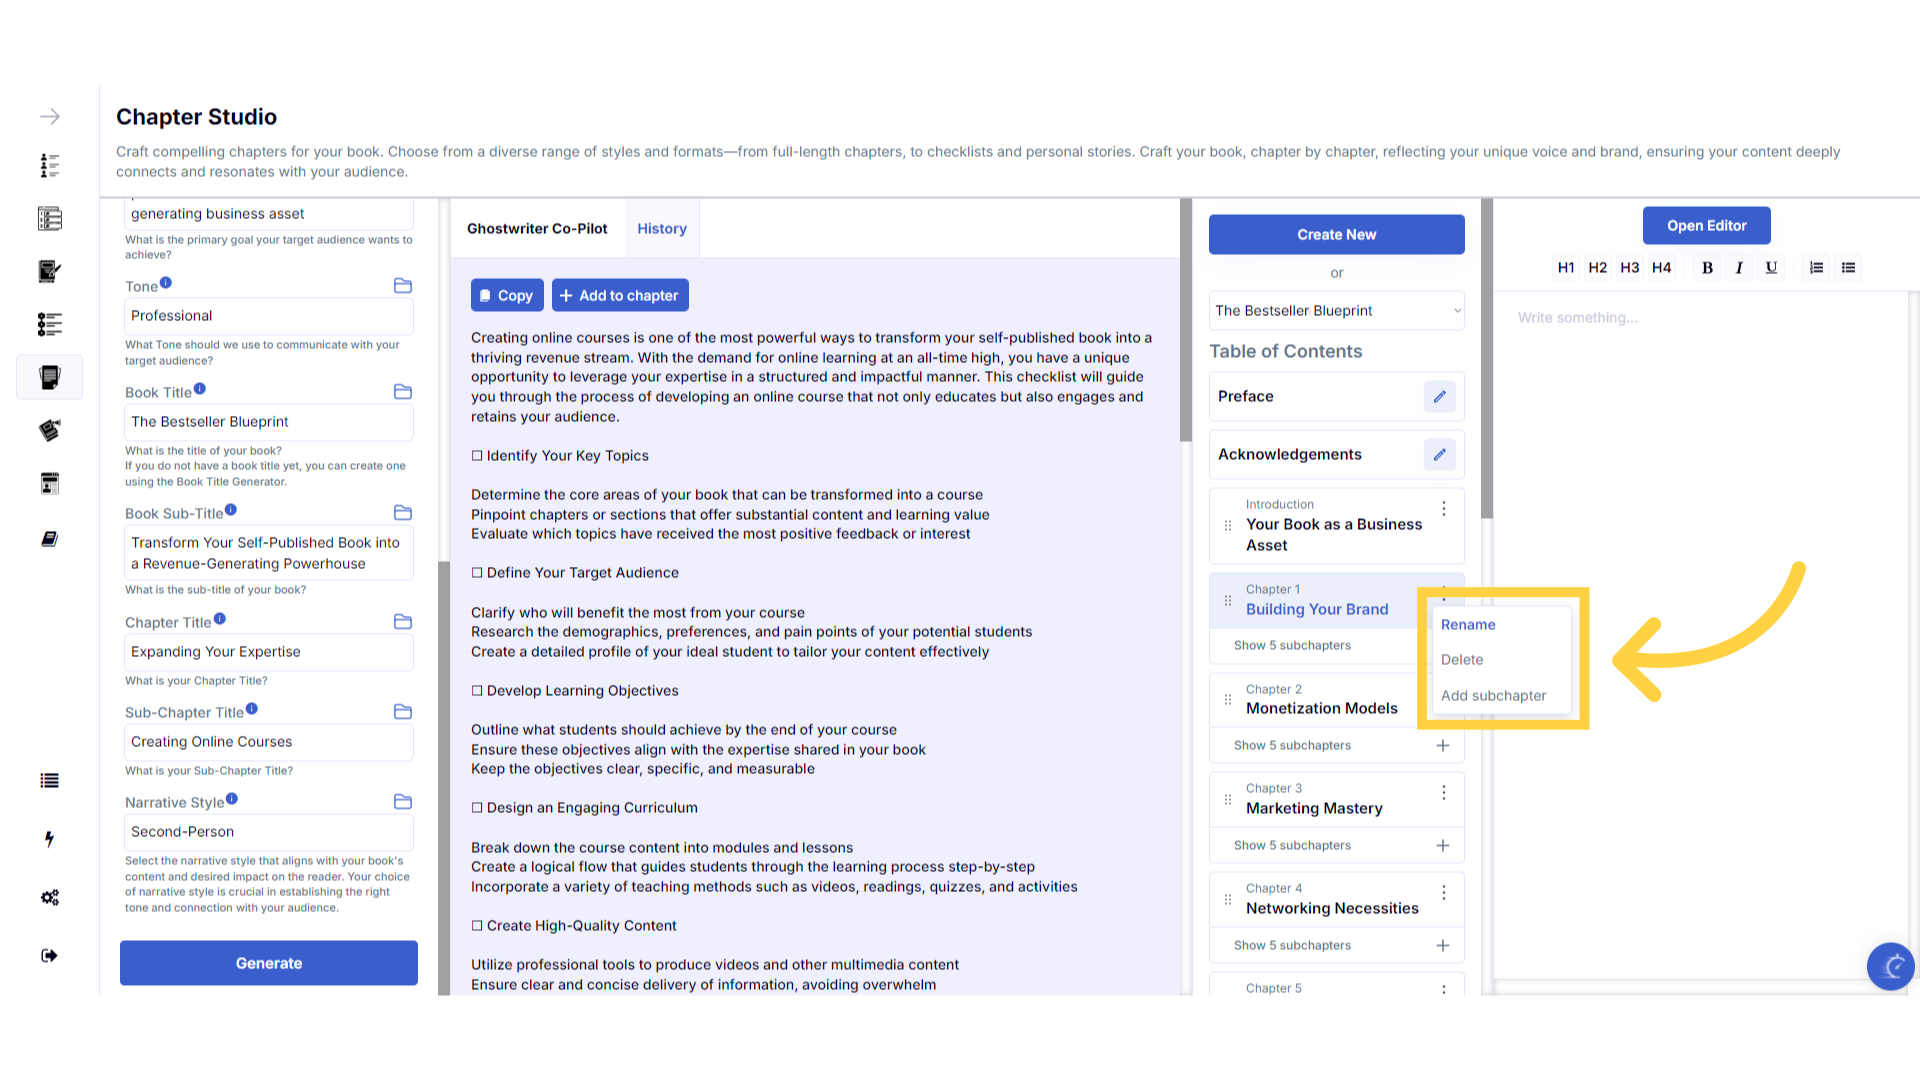Viewport: 1920px width, 1080px height.
Task: Click the info icon beside Narrative Style
Action: pos(232,799)
